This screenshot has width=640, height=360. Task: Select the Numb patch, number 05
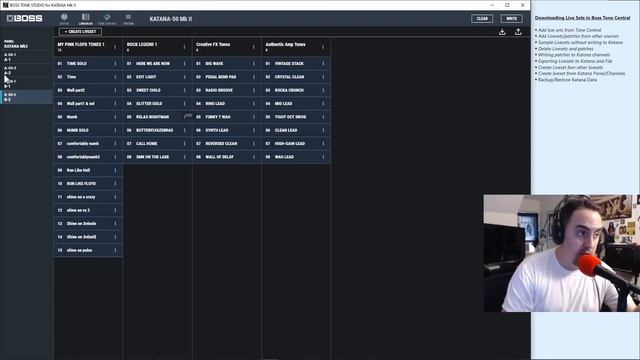(x=88, y=117)
